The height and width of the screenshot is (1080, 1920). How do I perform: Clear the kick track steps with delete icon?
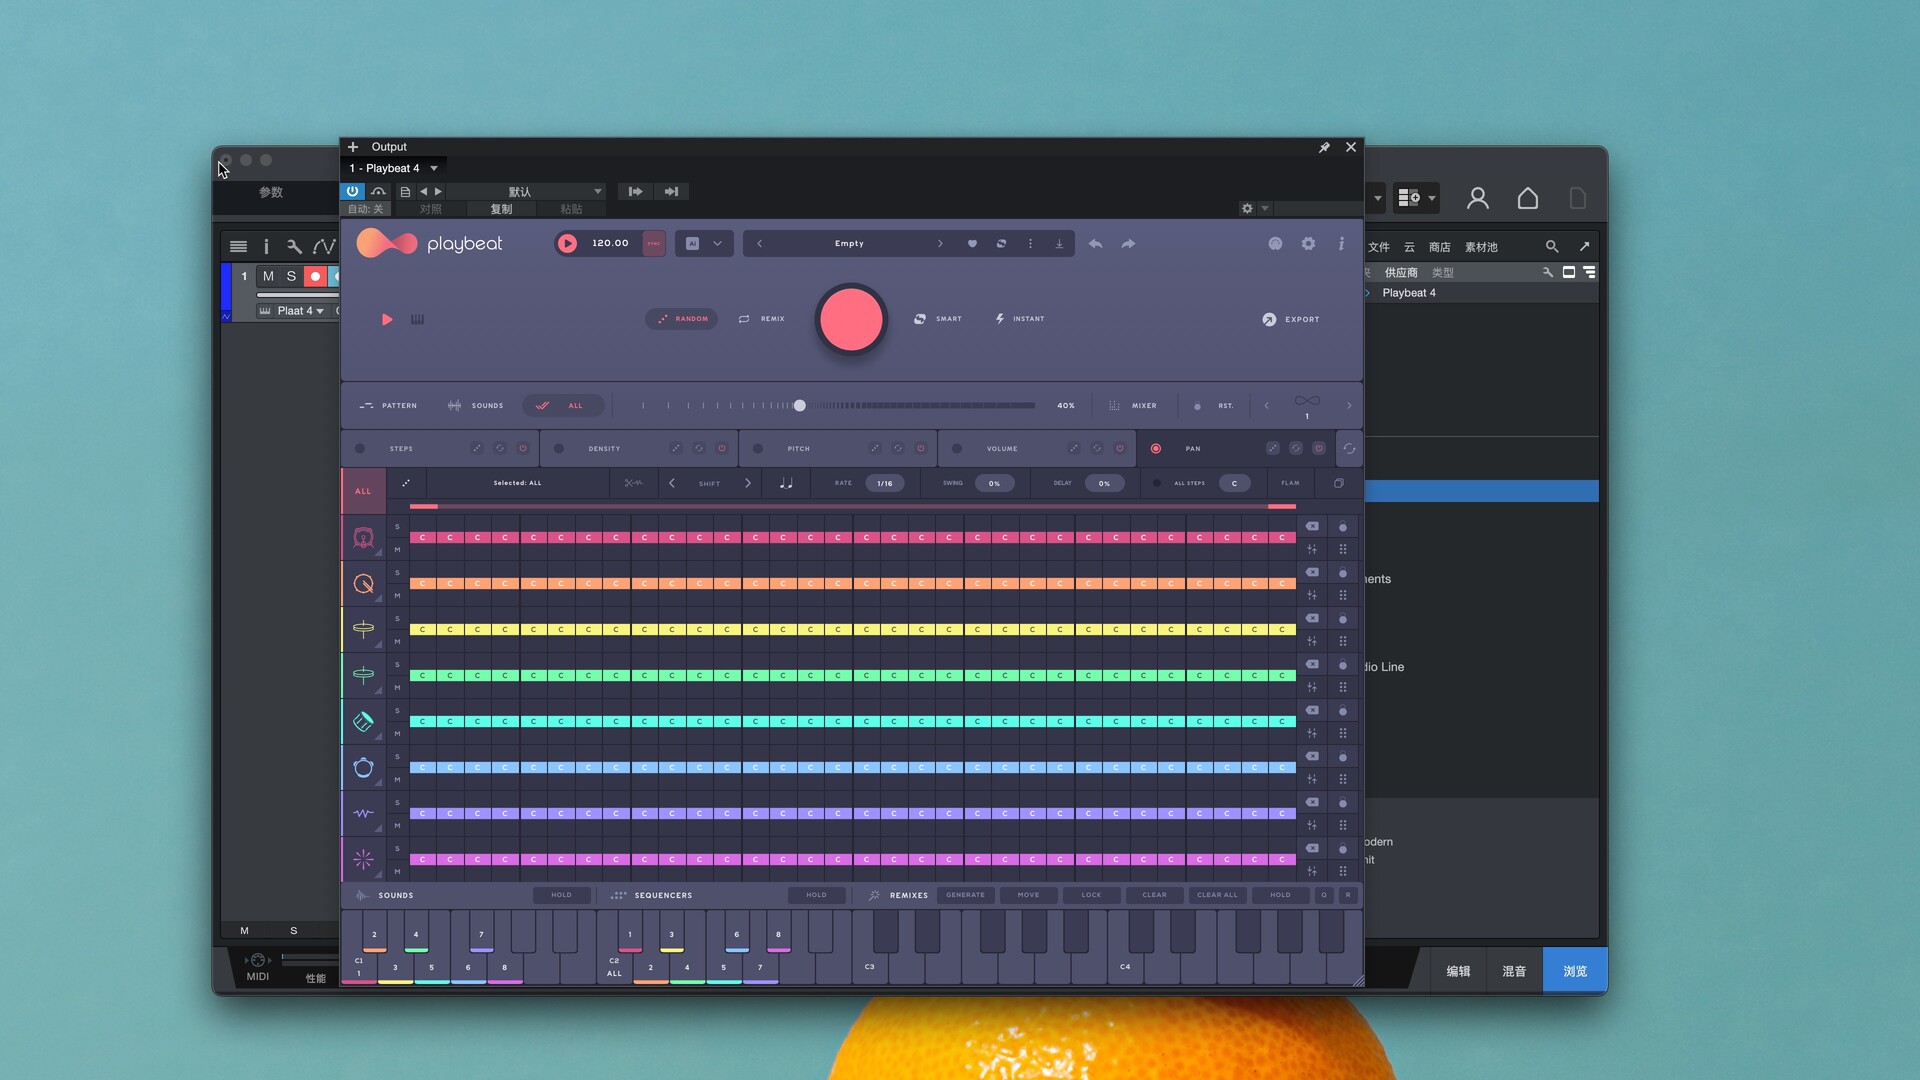pos(1312,527)
